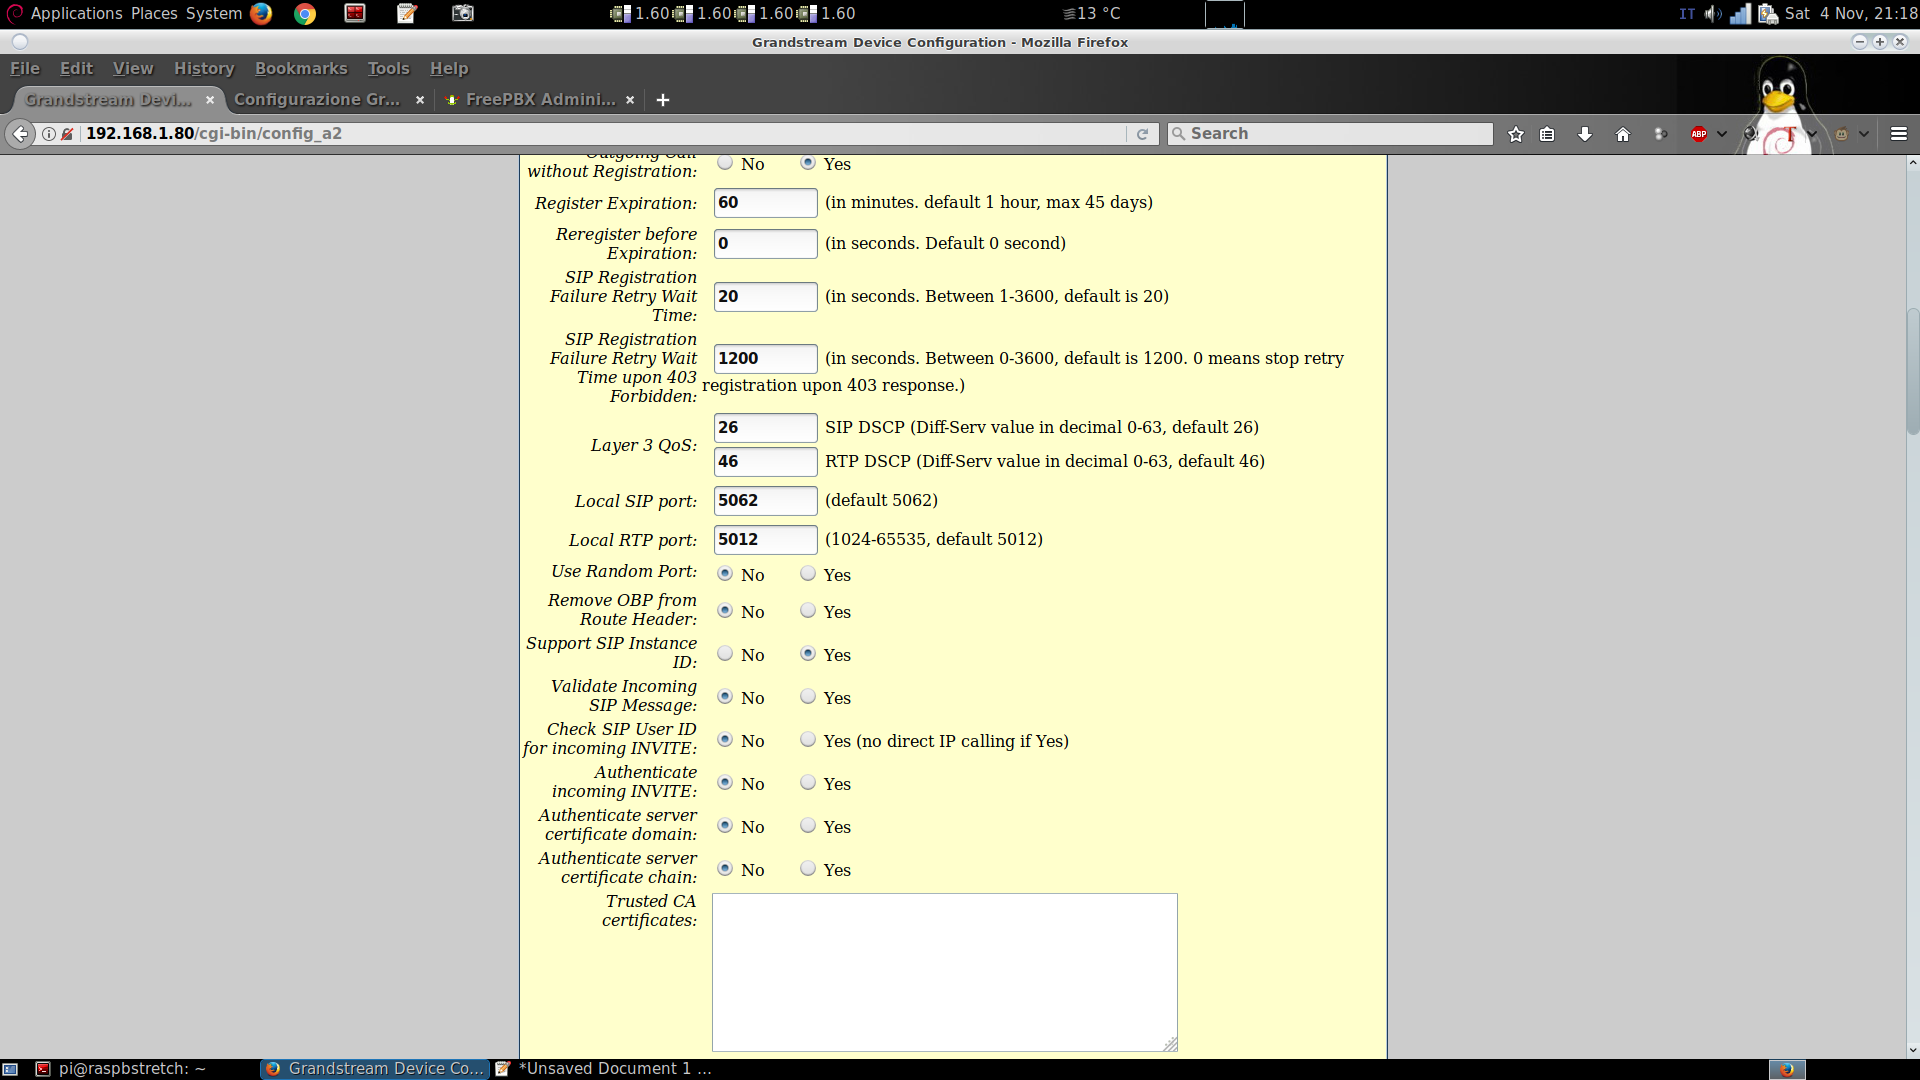Show bookmarks list icon

coord(1547,134)
